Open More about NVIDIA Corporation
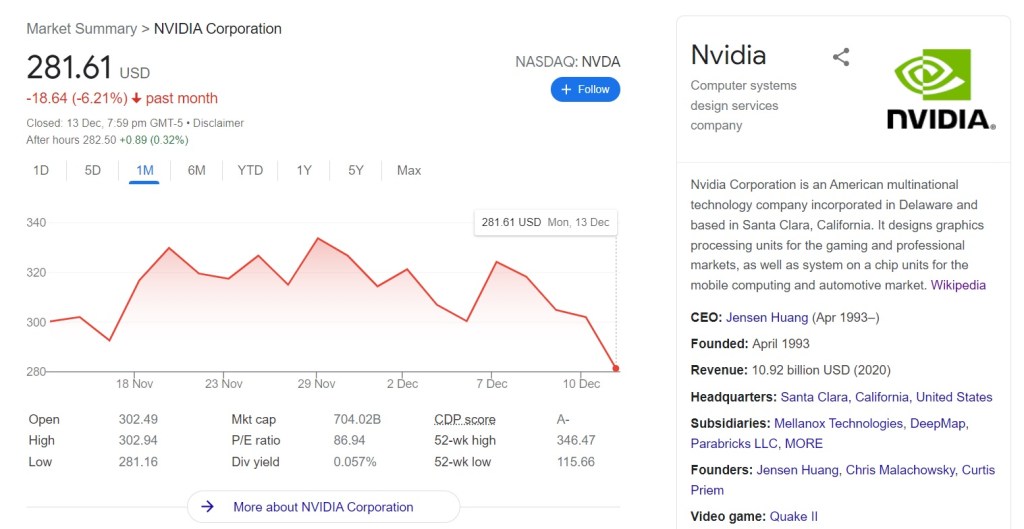 323,507
